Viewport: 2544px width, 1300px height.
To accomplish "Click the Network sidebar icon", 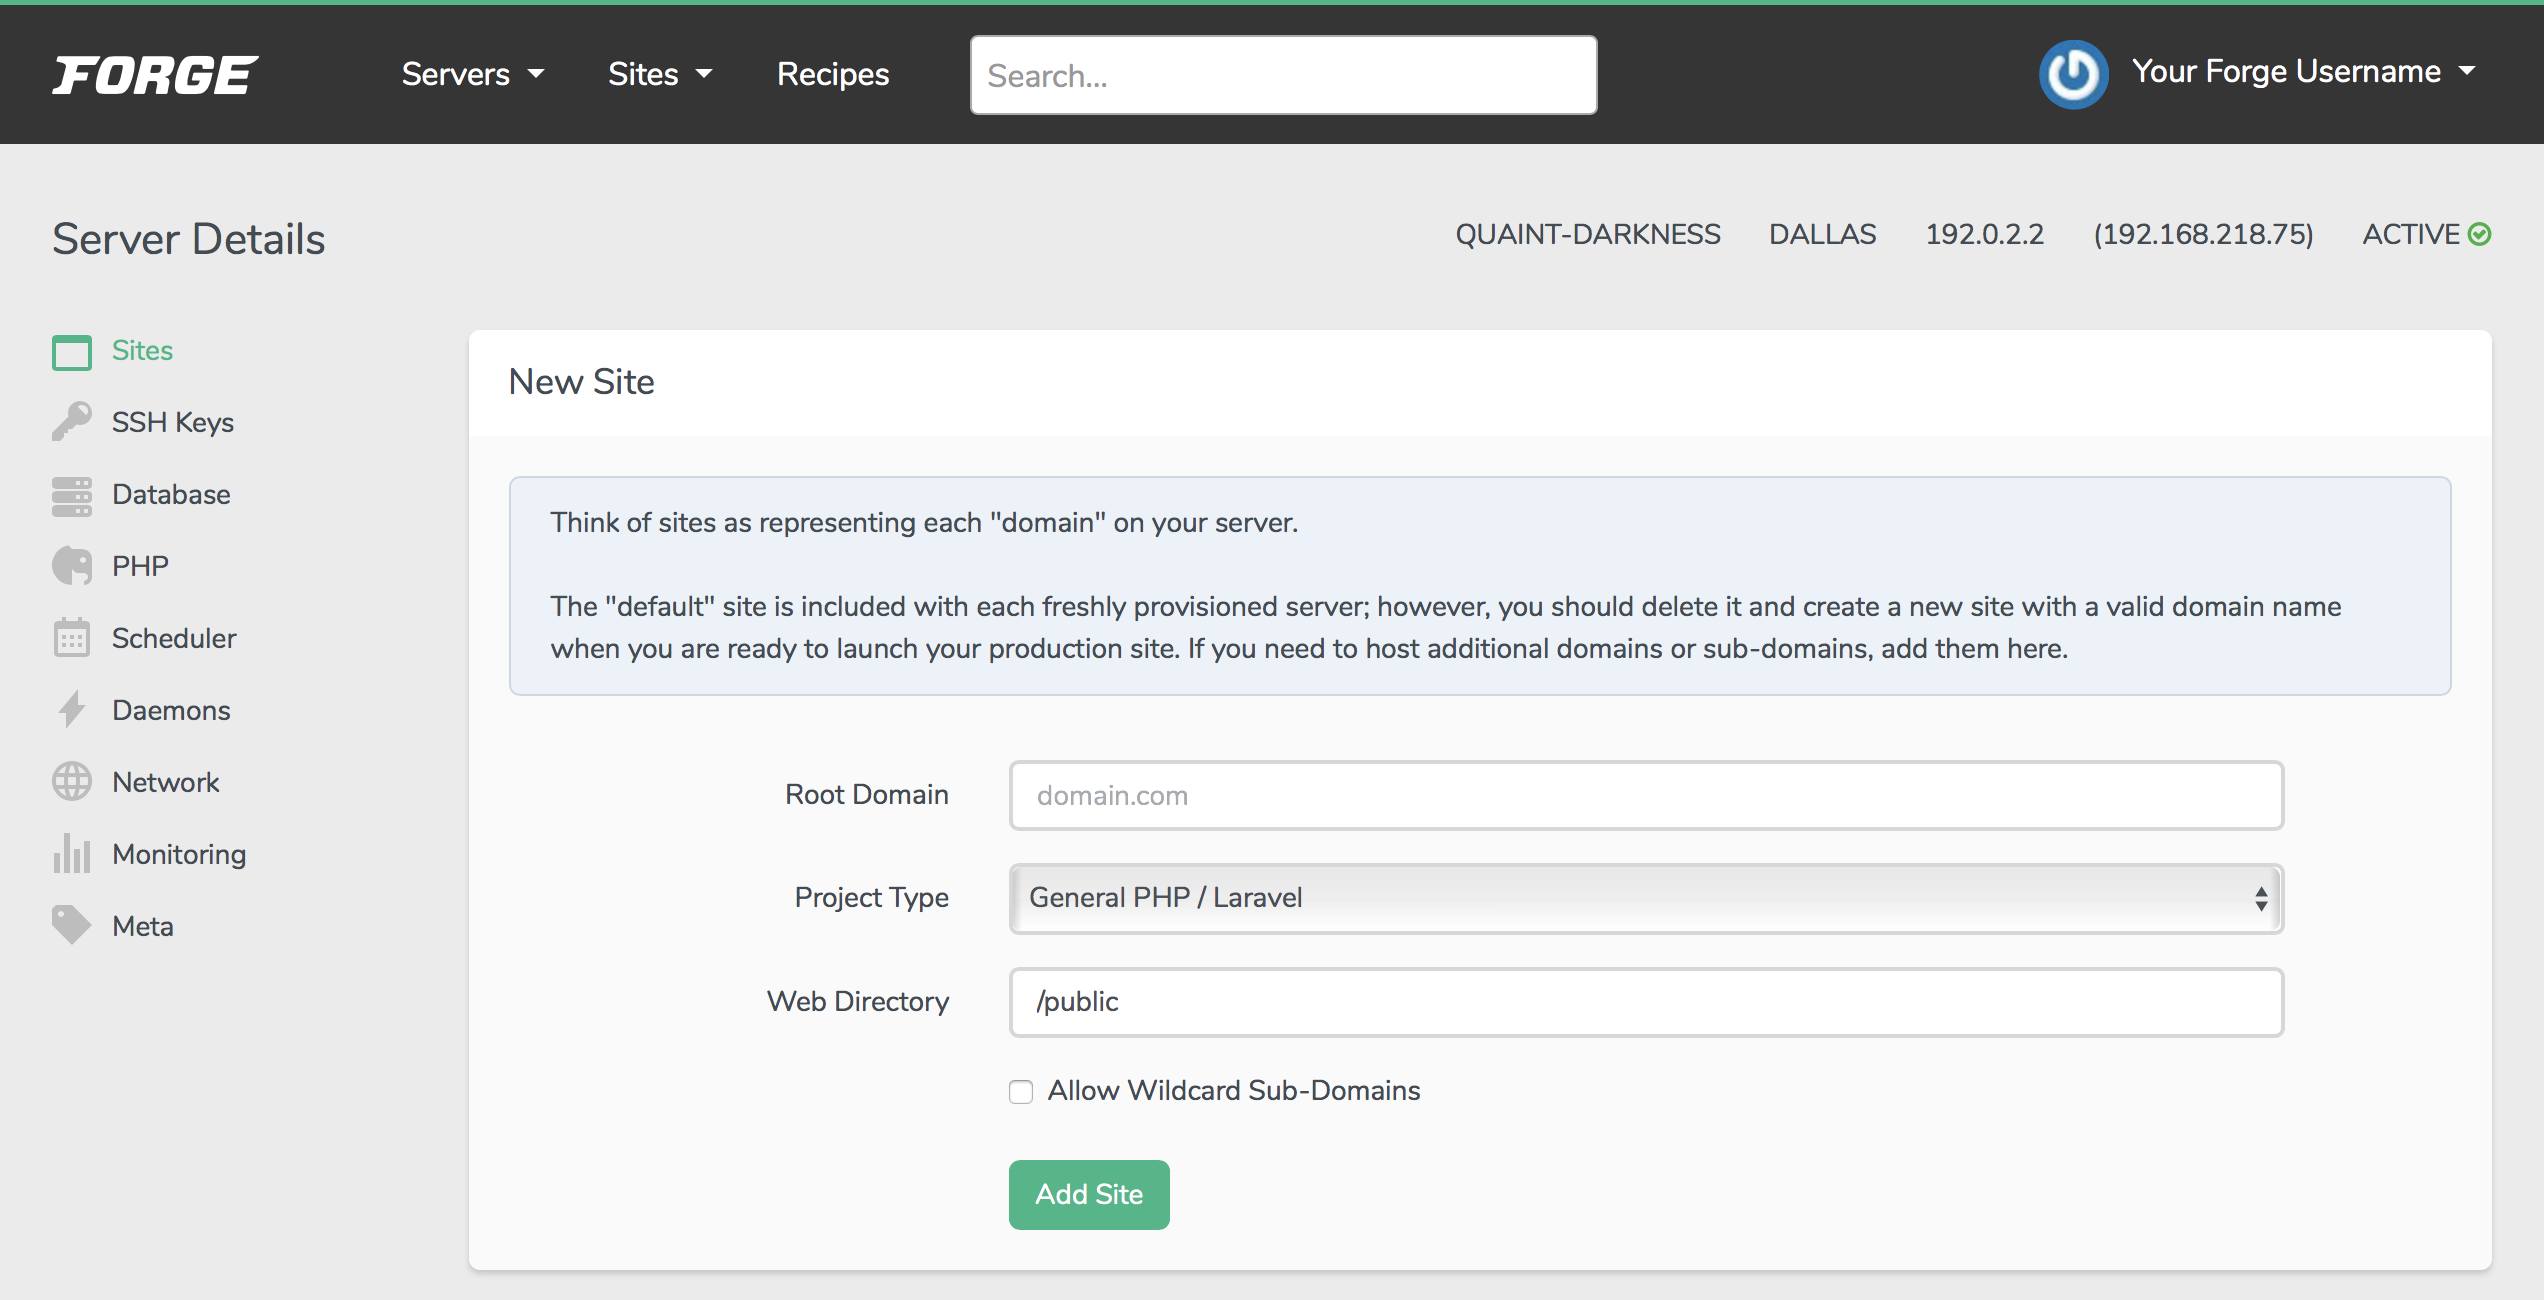I will [x=71, y=779].
